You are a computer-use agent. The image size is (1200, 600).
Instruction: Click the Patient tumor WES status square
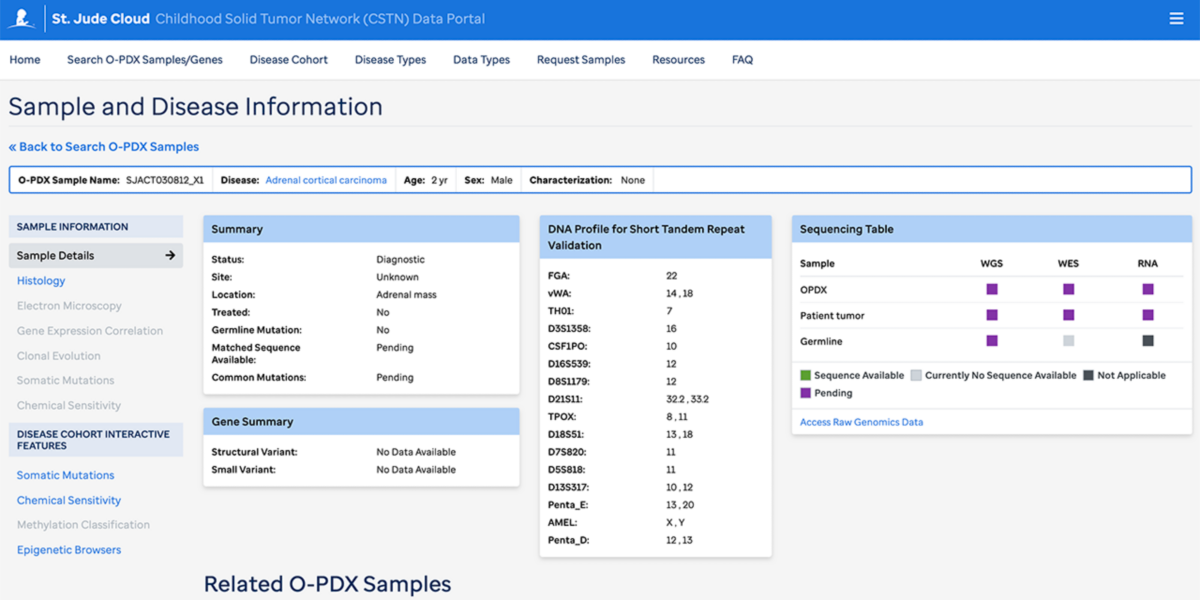point(1069,315)
